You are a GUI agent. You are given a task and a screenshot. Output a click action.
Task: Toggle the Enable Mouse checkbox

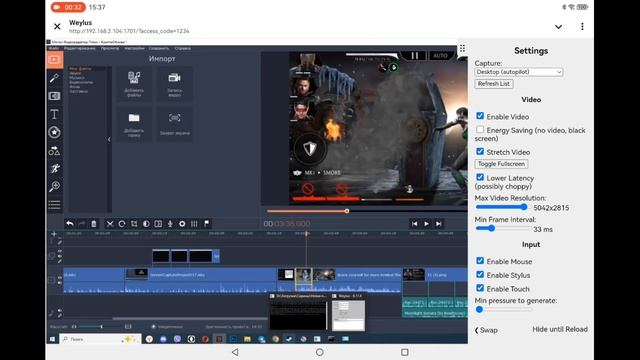point(480,261)
